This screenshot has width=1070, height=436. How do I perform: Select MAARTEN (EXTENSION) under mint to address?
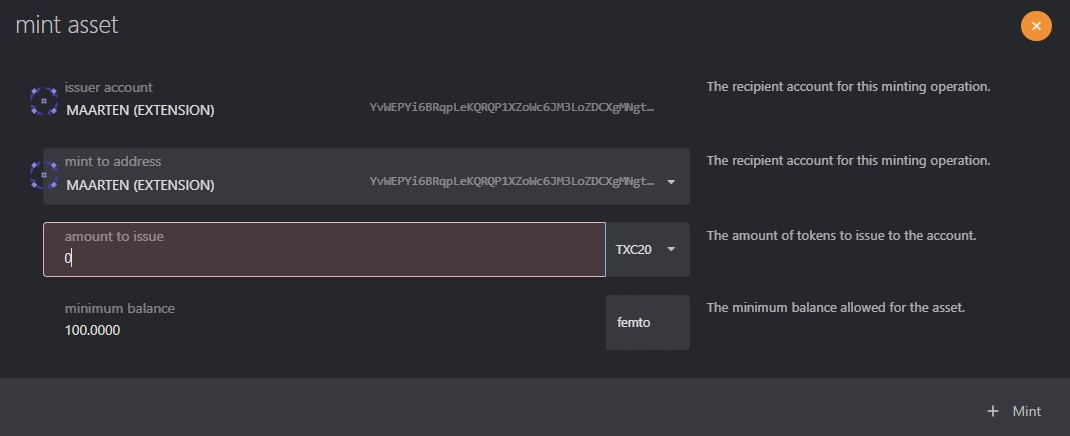point(140,185)
